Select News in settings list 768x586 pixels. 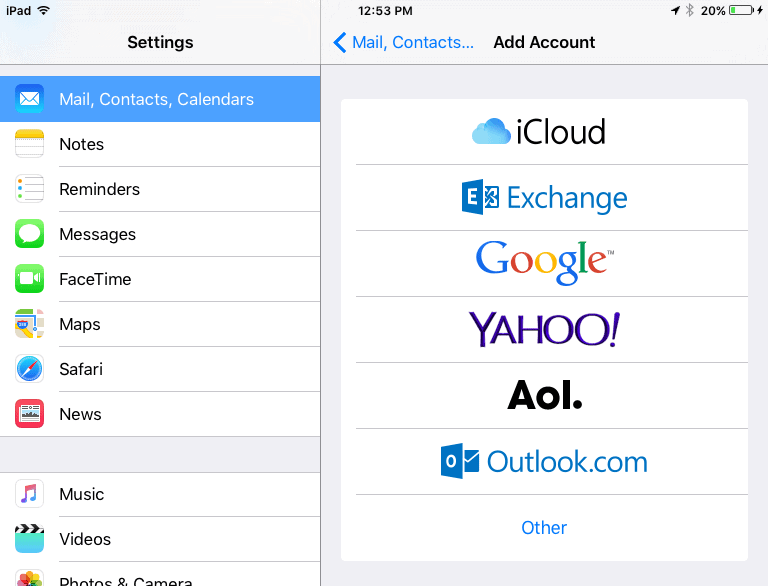point(160,414)
